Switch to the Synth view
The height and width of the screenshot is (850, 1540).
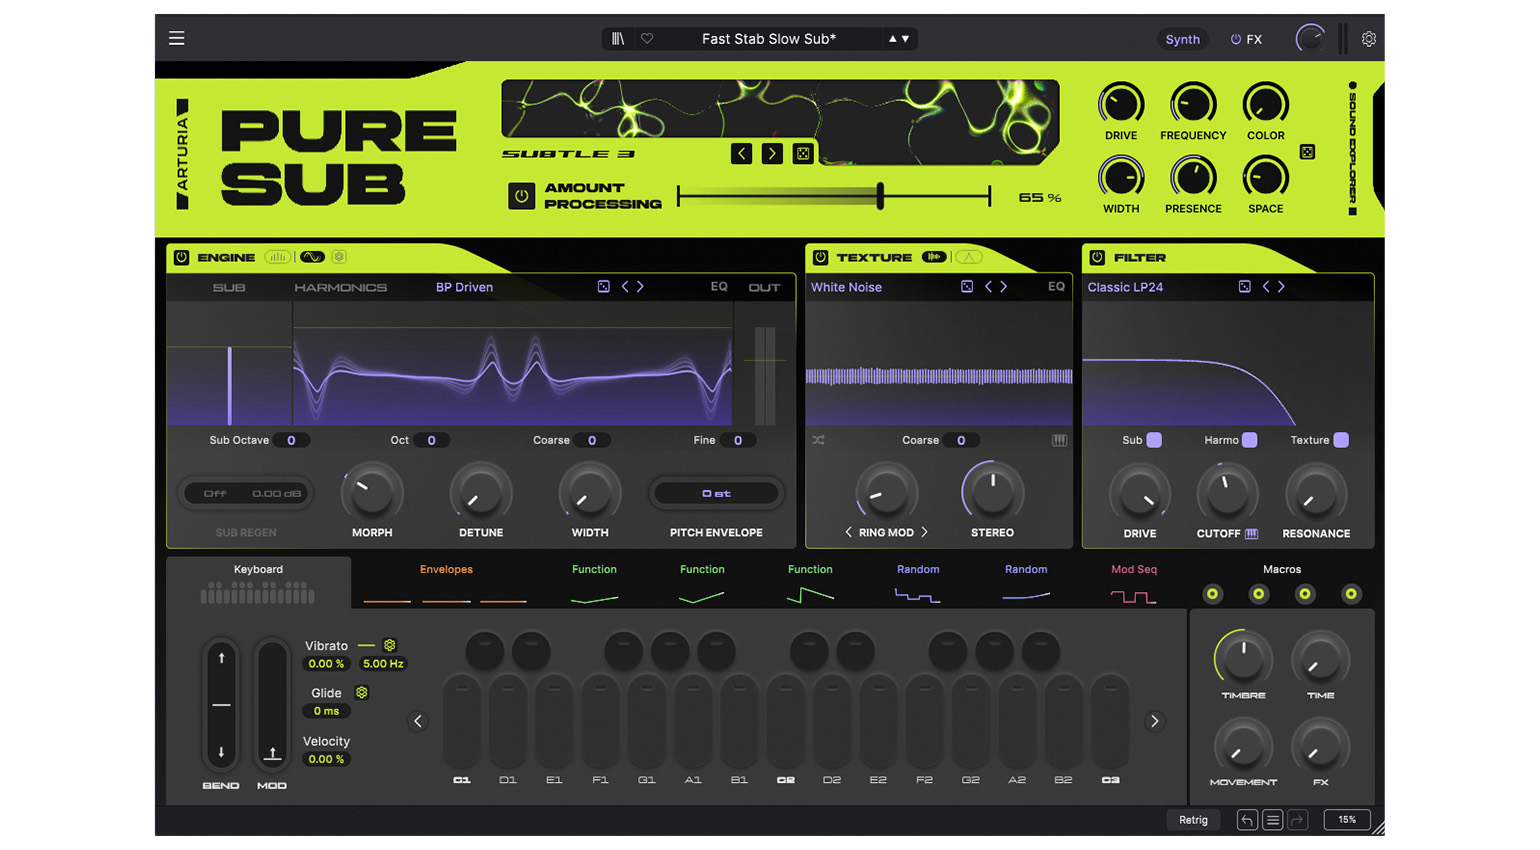pos(1182,40)
